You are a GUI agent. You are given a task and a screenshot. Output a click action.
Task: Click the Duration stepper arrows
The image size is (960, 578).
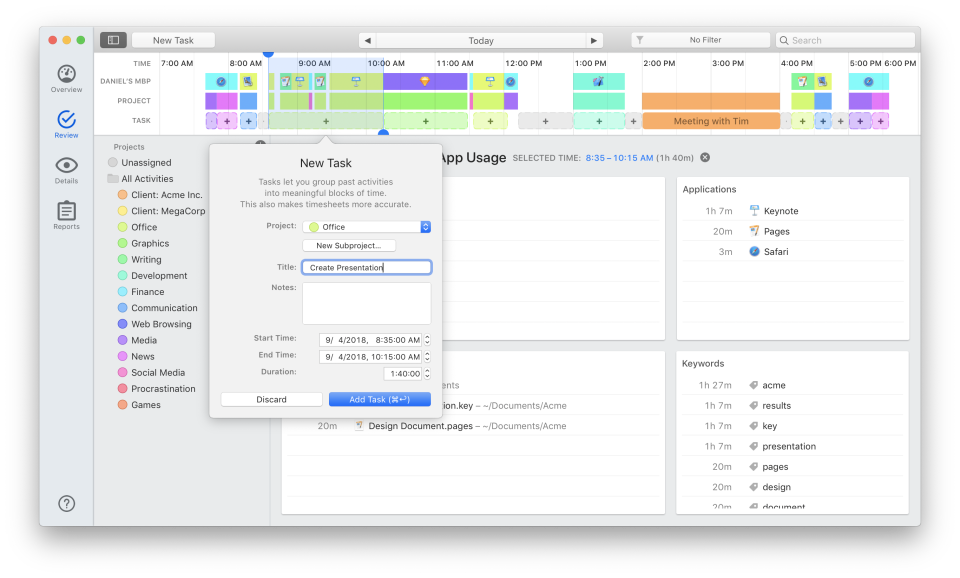pyautogui.click(x=427, y=373)
